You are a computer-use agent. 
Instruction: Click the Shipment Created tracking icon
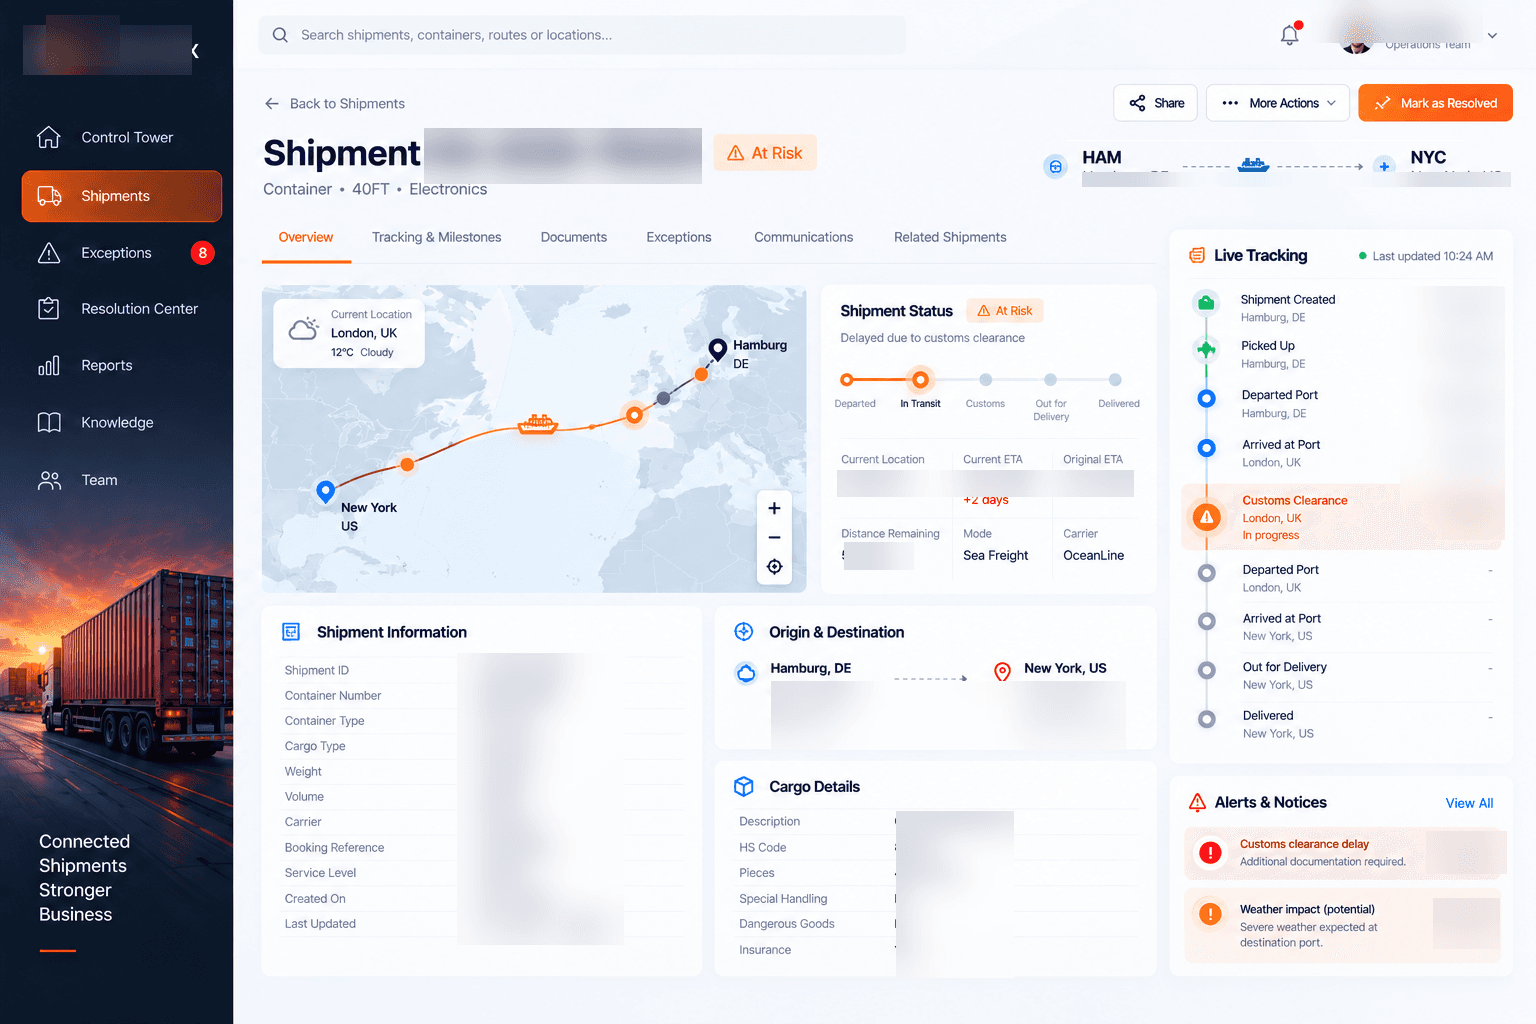1207,303
